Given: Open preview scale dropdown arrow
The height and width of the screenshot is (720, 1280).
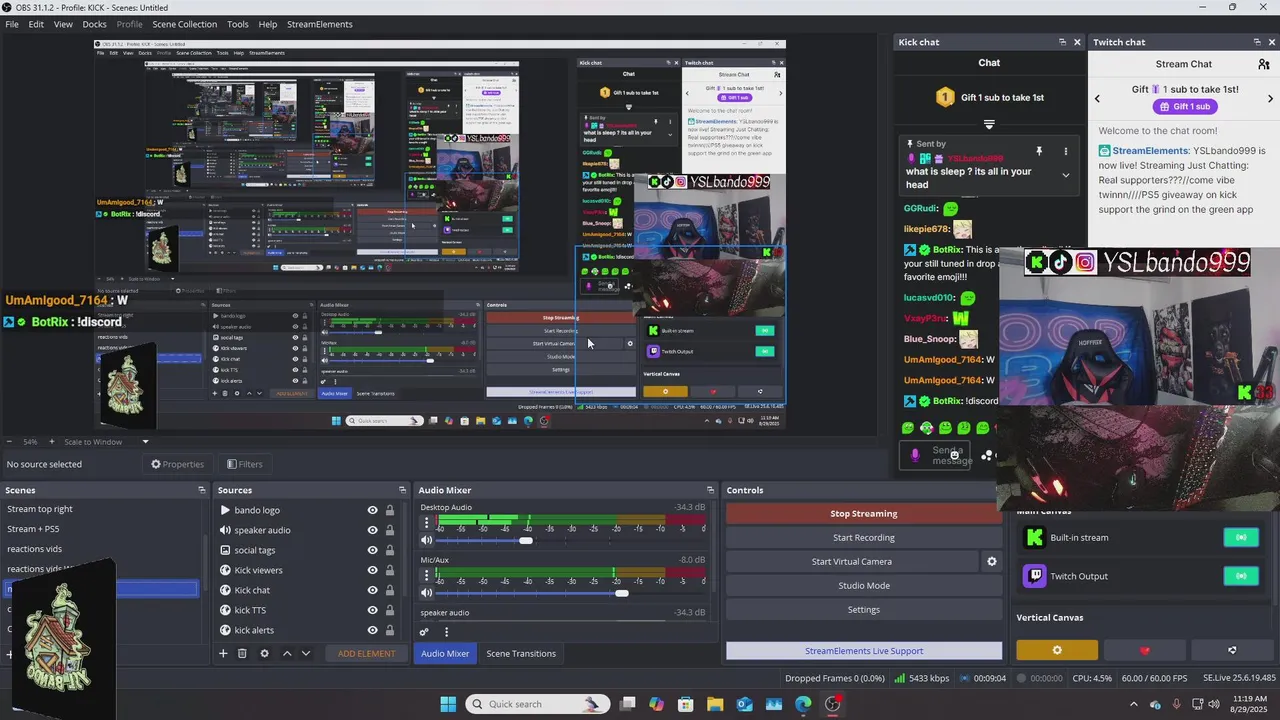Looking at the screenshot, I should click(145, 442).
